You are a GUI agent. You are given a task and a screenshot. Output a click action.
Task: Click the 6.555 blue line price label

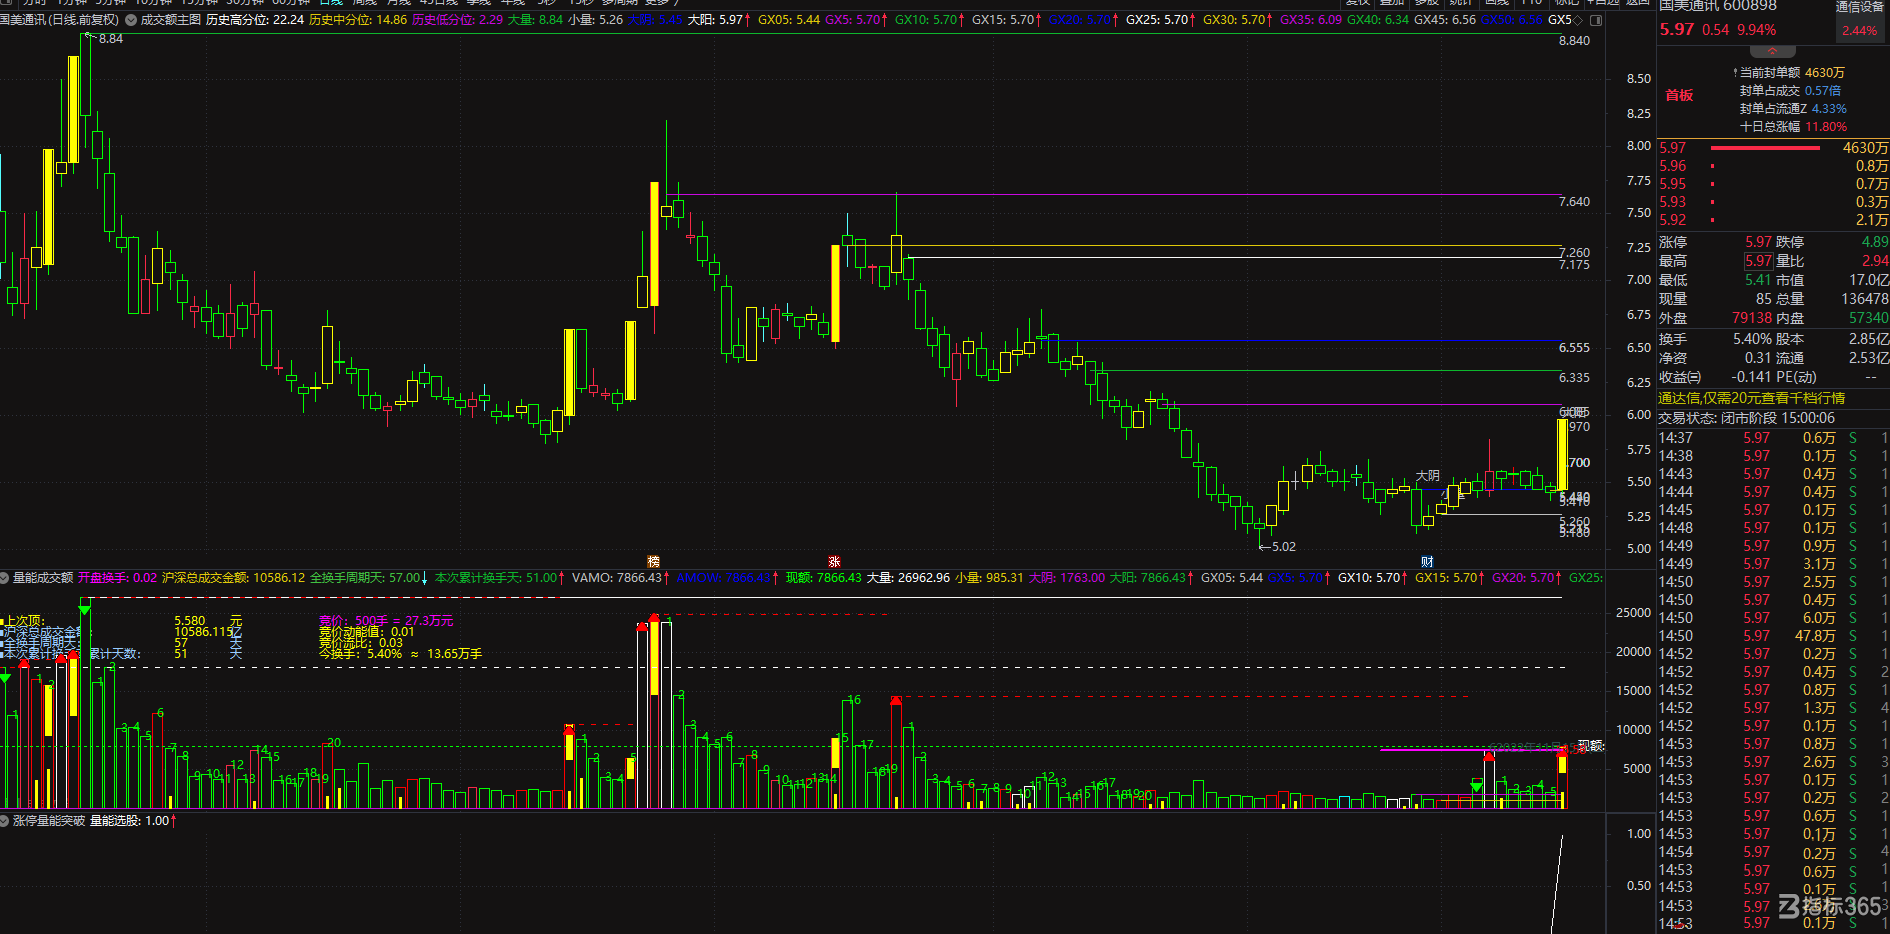pos(1574,348)
